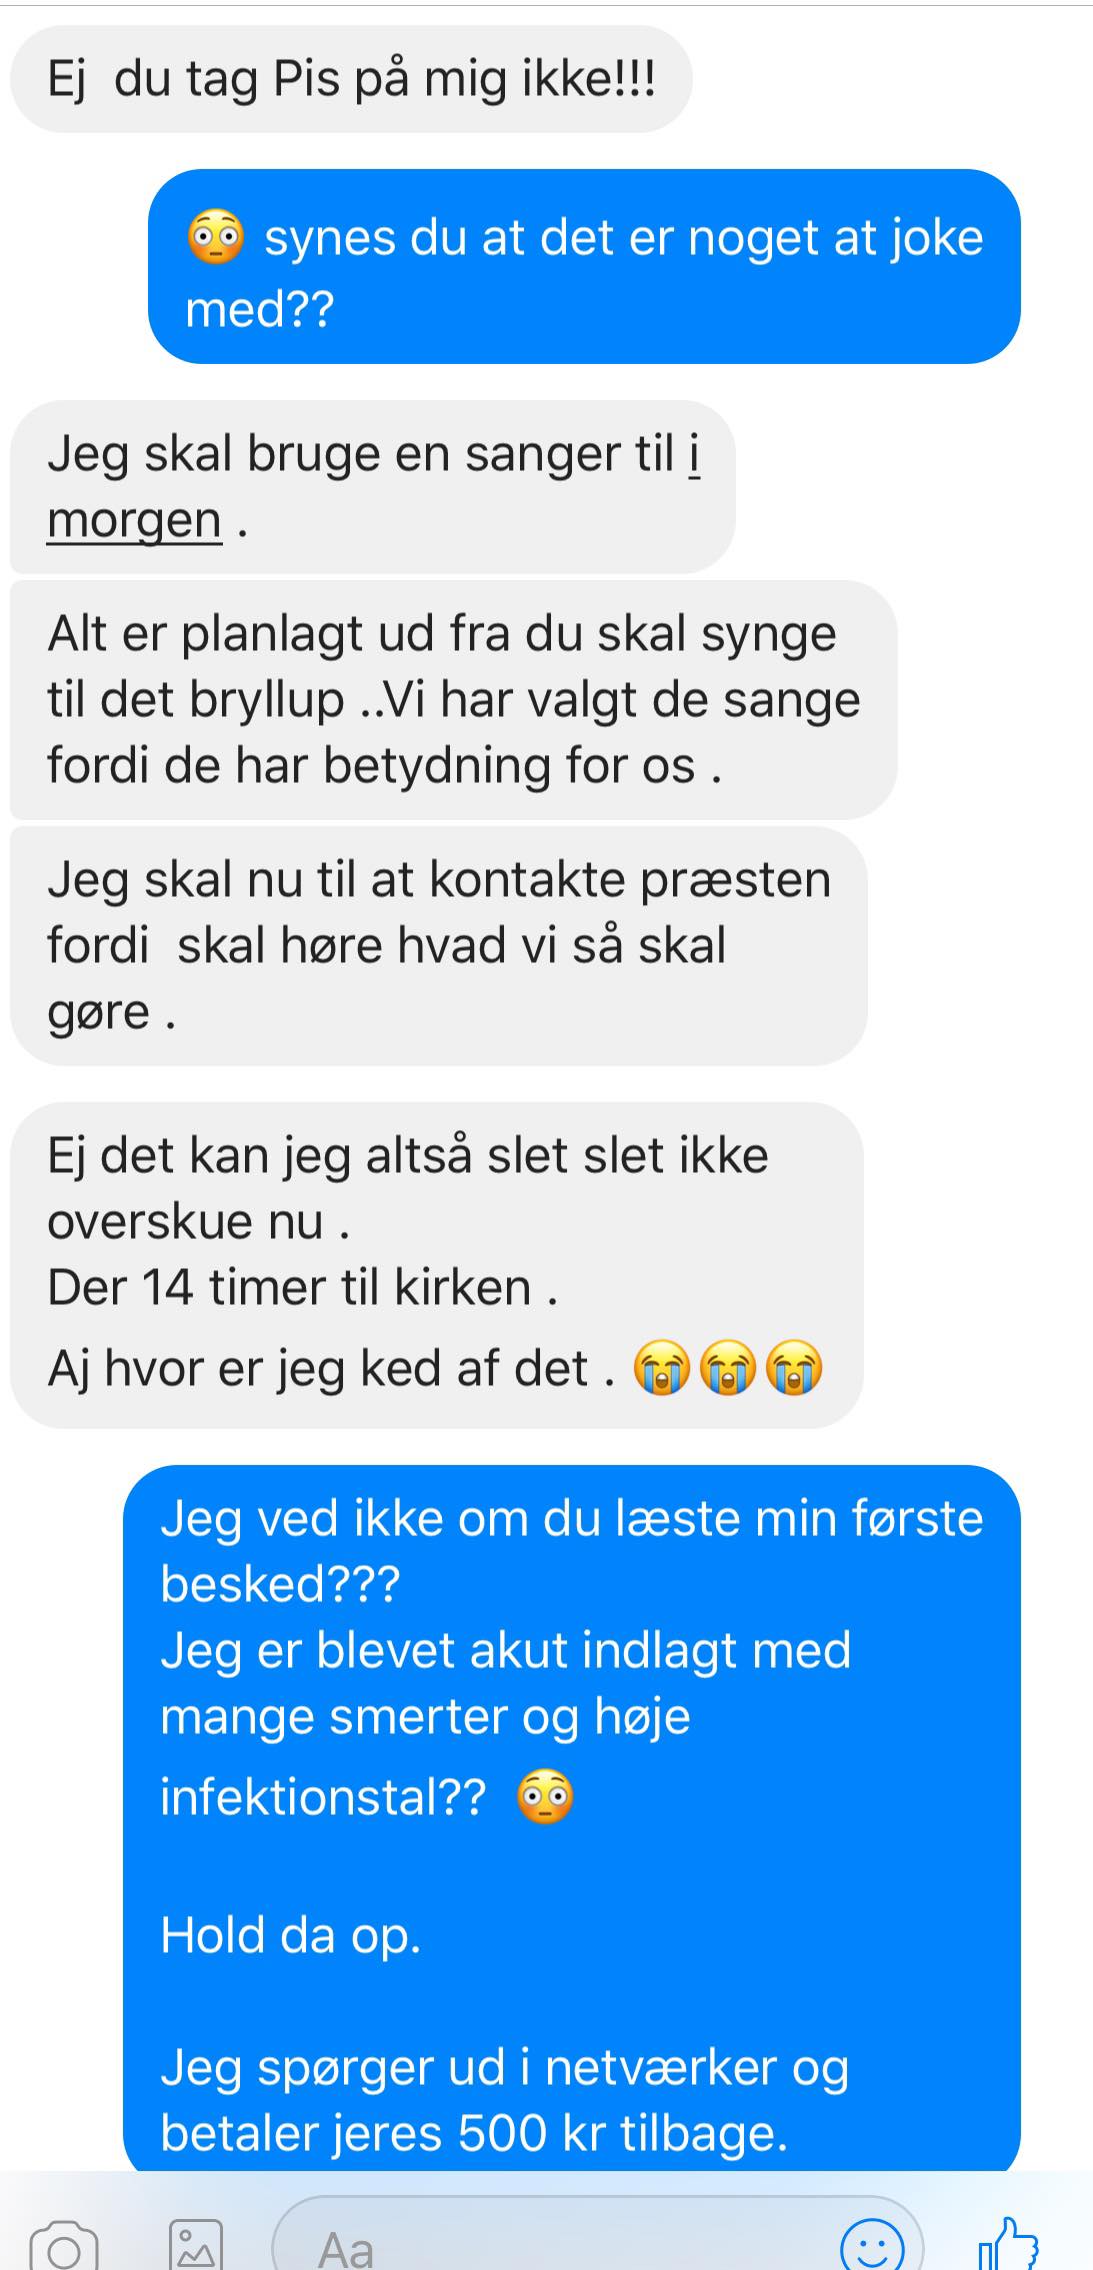Tap message 'Jeg skal nu til at kontakte præsten'
The width and height of the screenshot is (1093, 2270).
(438, 946)
